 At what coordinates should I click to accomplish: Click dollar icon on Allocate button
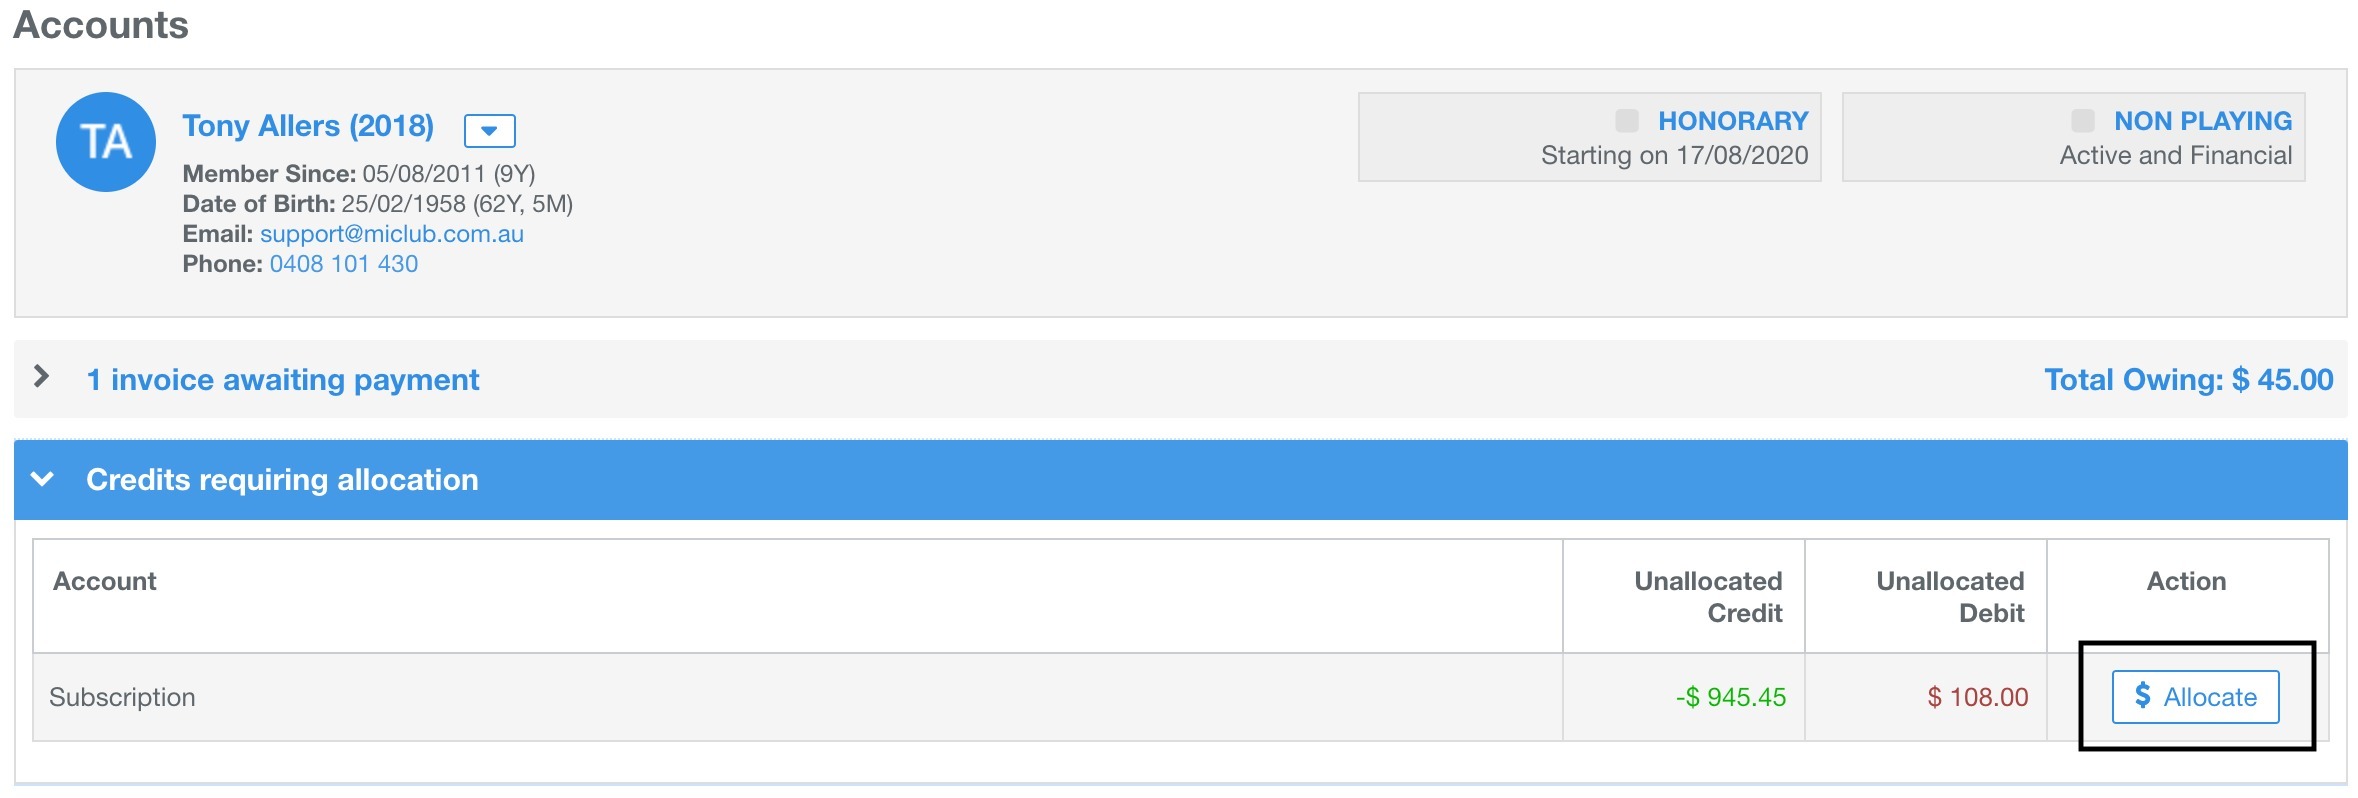click(x=2143, y=695)
